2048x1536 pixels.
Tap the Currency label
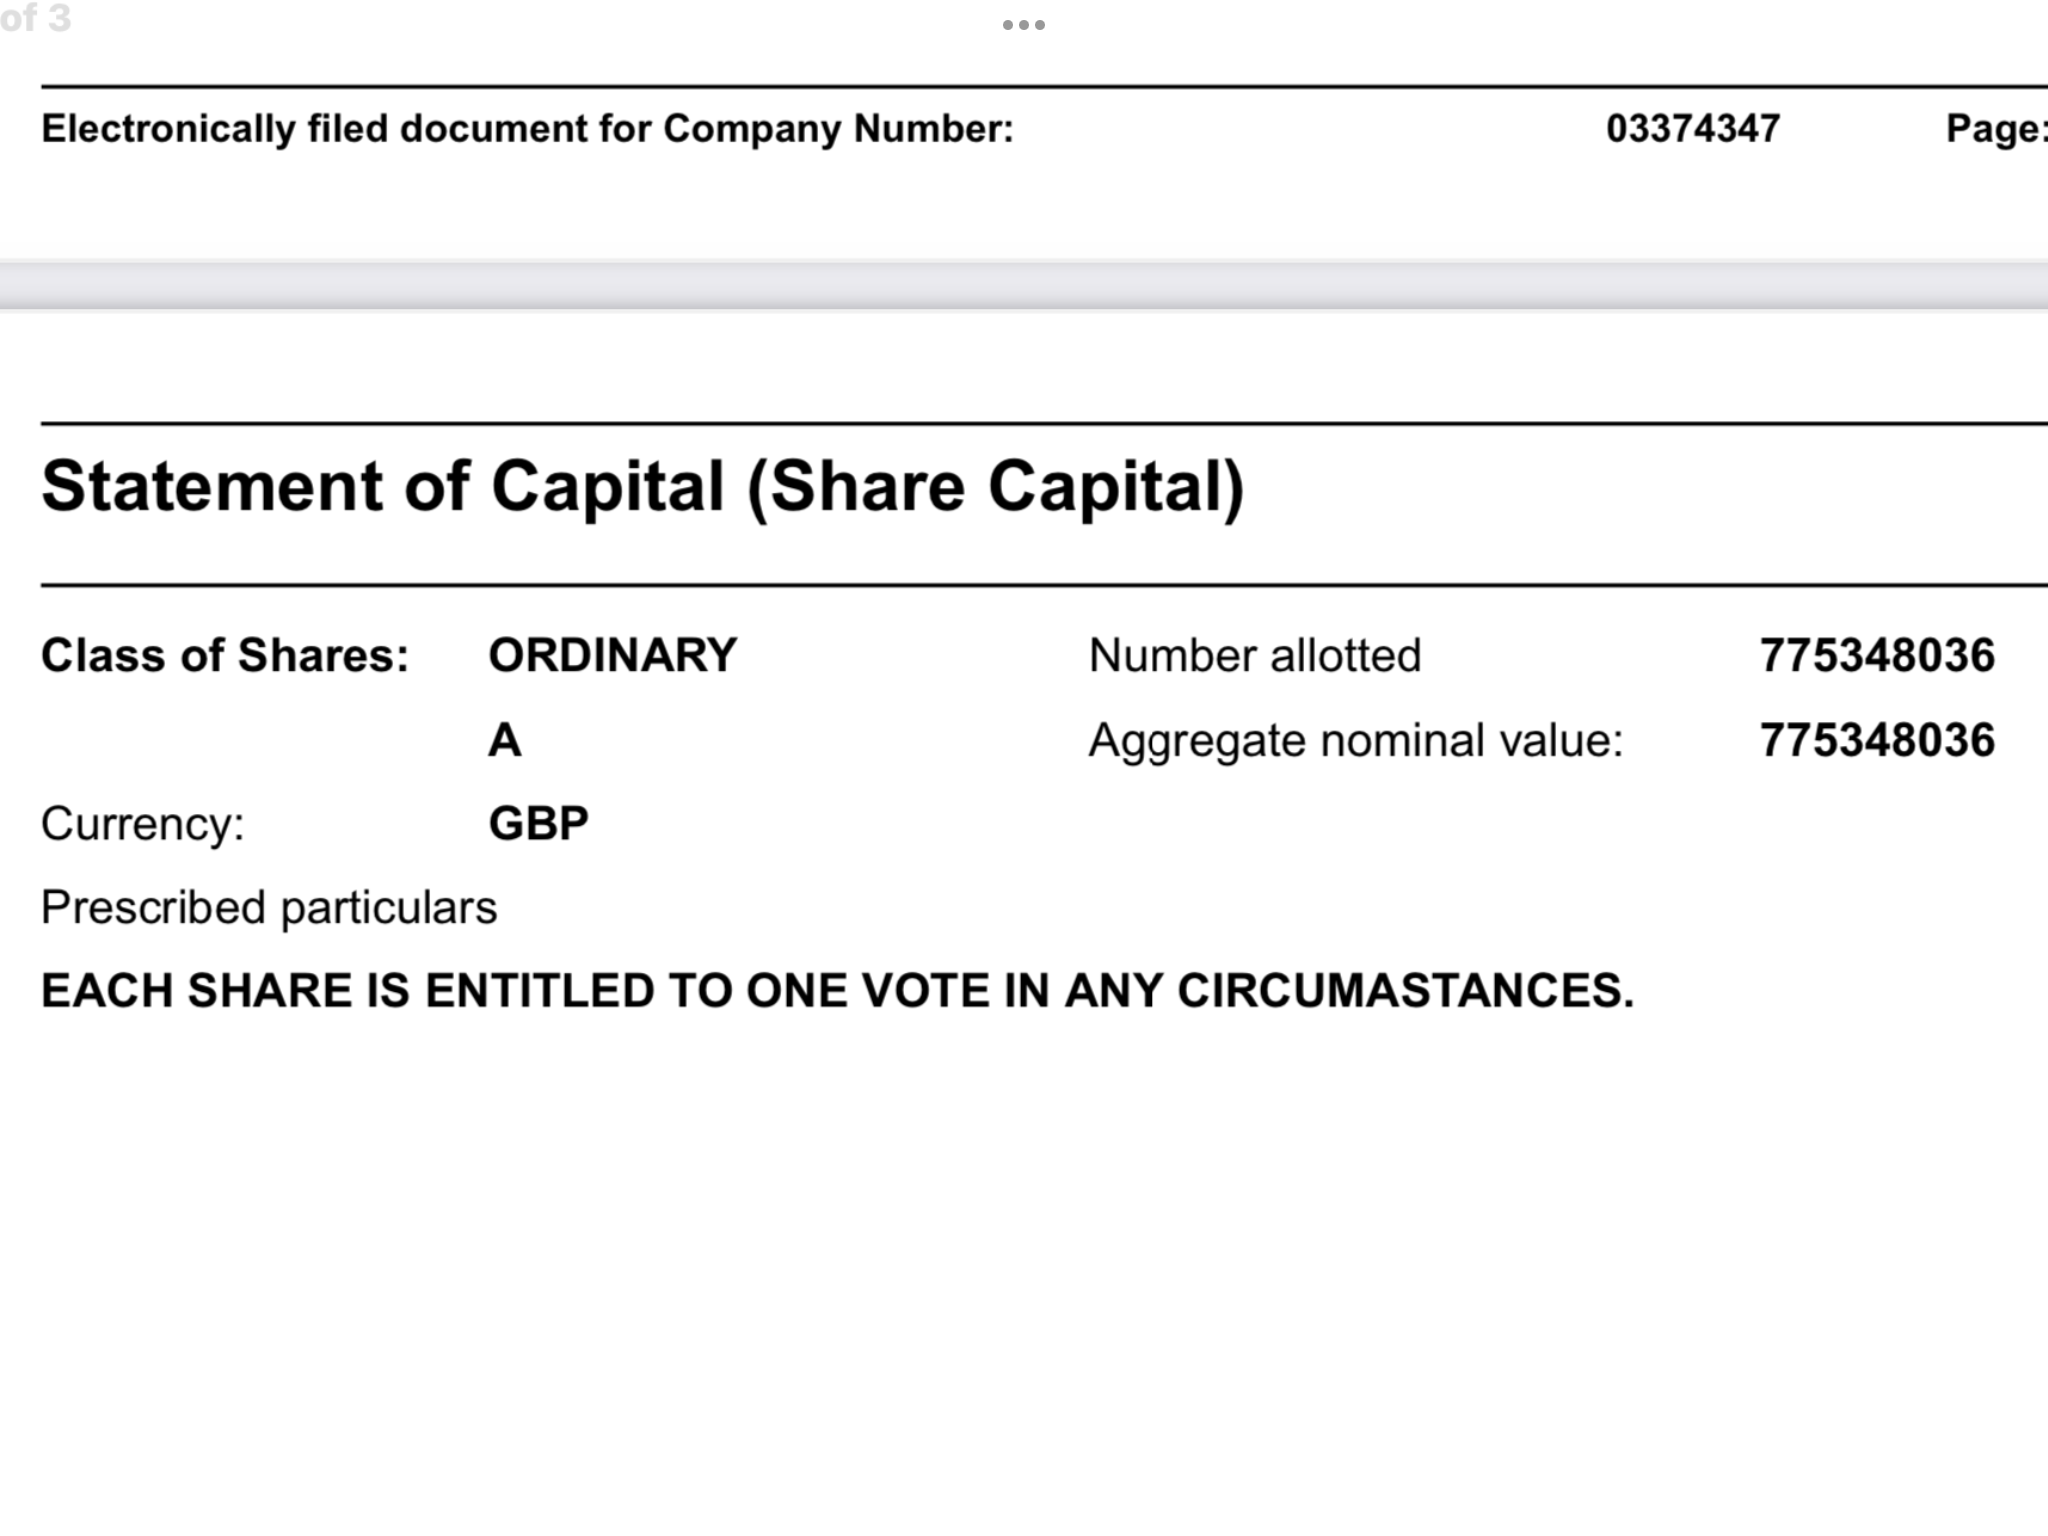click(143, 825)
